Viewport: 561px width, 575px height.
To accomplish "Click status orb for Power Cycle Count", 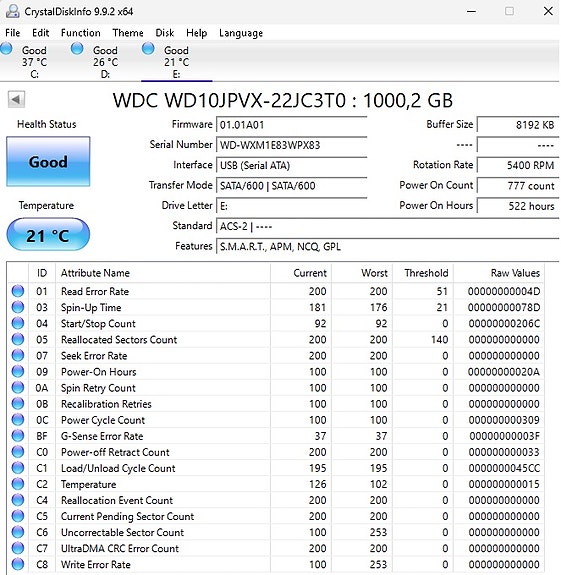I will coord(18,420).
